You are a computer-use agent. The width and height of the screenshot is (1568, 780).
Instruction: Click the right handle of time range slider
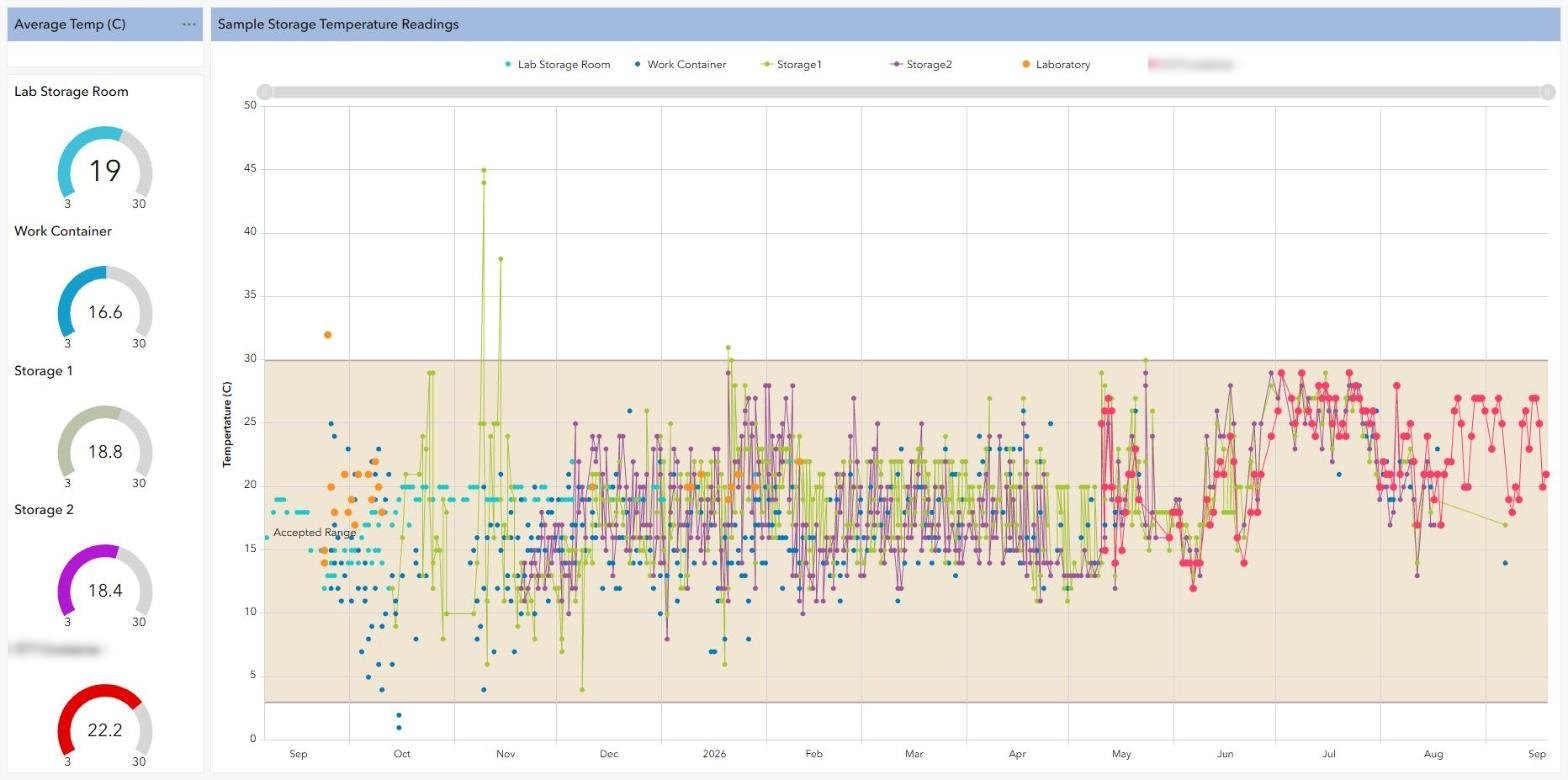tap(1547, 92)
